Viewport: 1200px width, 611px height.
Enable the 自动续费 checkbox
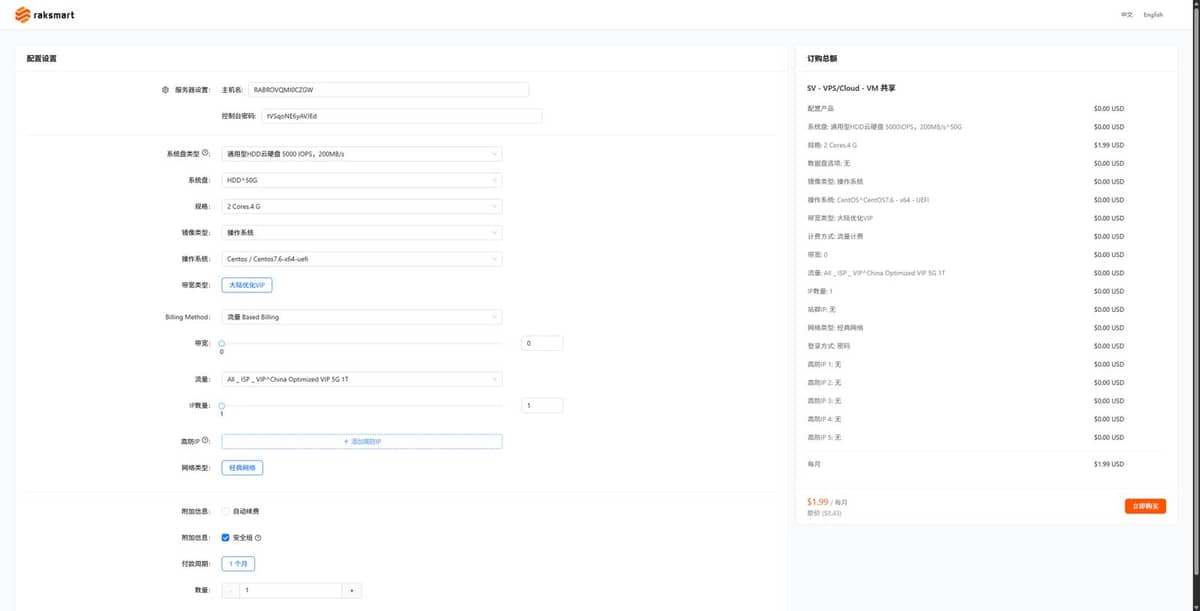coord(225,511)
